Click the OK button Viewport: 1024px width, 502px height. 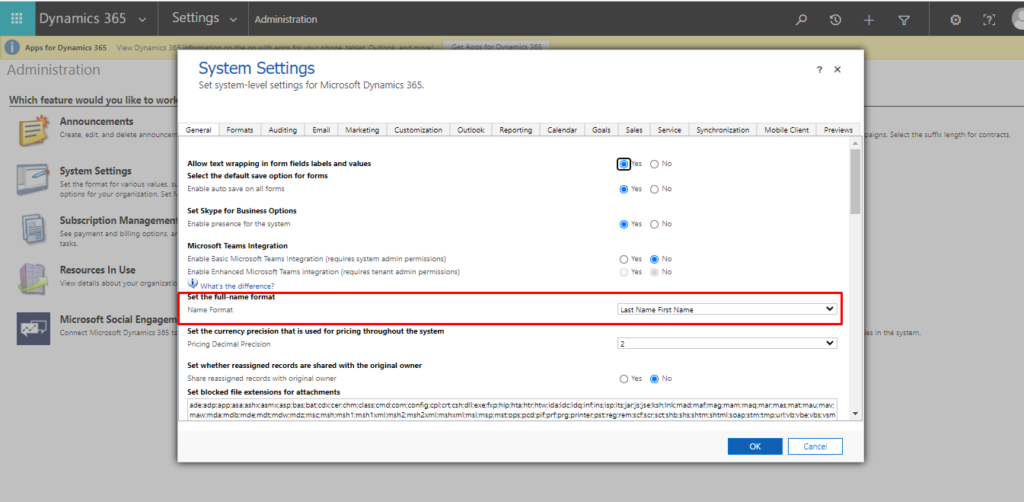click(x=755, y=447)
